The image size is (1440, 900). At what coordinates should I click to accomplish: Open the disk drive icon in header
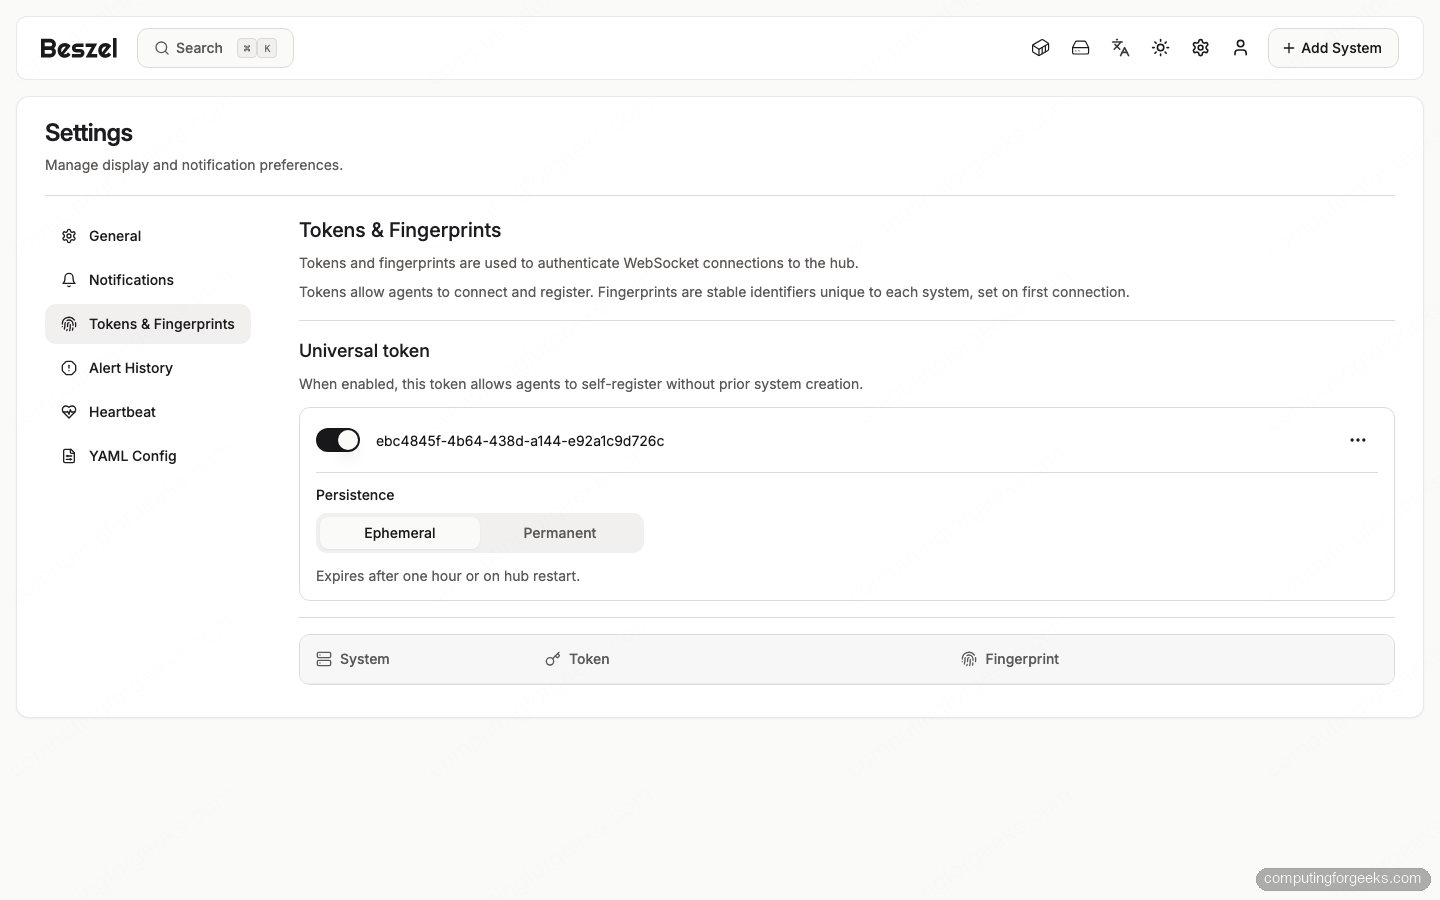tap(1080, 48)
